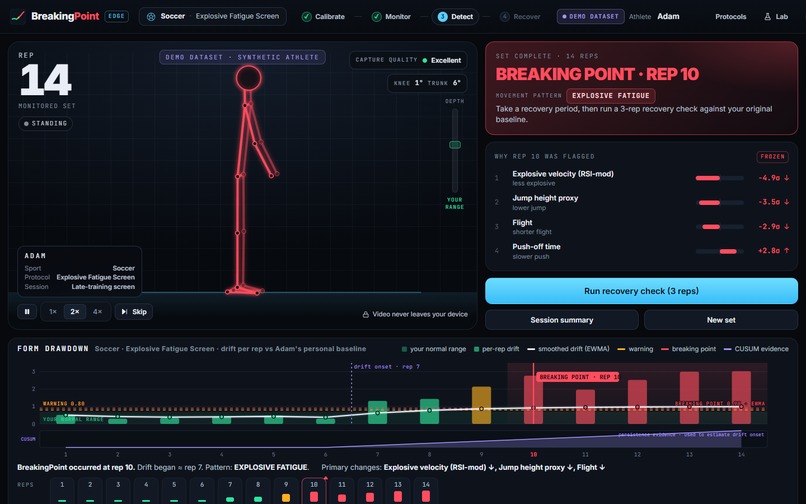Set playback speed to 4×
Viewport: 806px width, 504px height.
click(x=97, y=312)
